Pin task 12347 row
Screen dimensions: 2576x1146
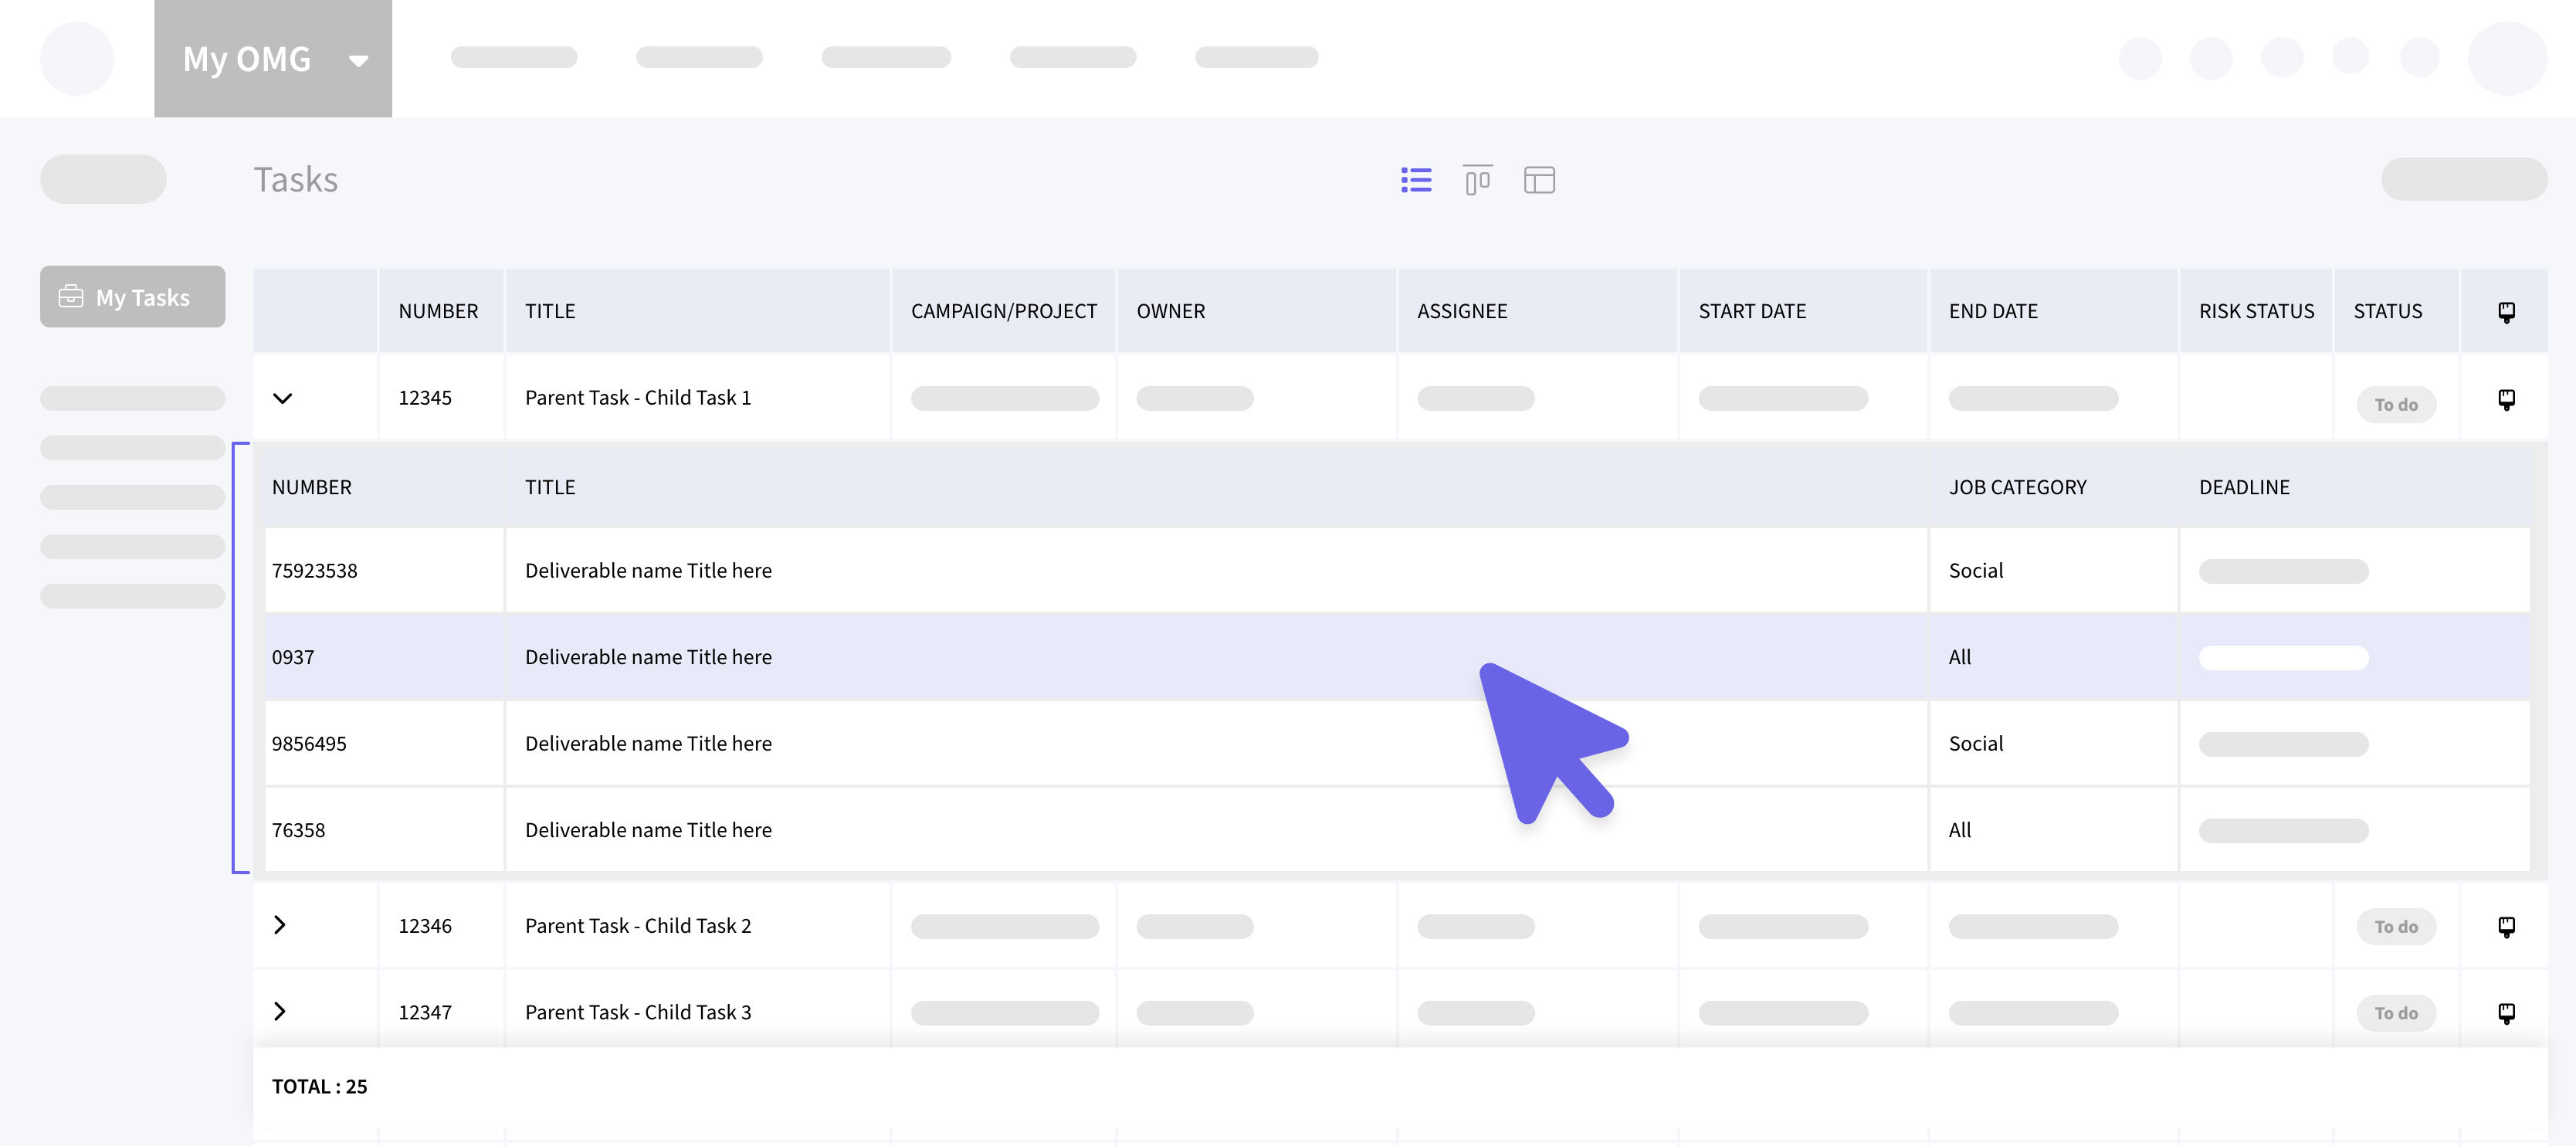(2506, 1013)
